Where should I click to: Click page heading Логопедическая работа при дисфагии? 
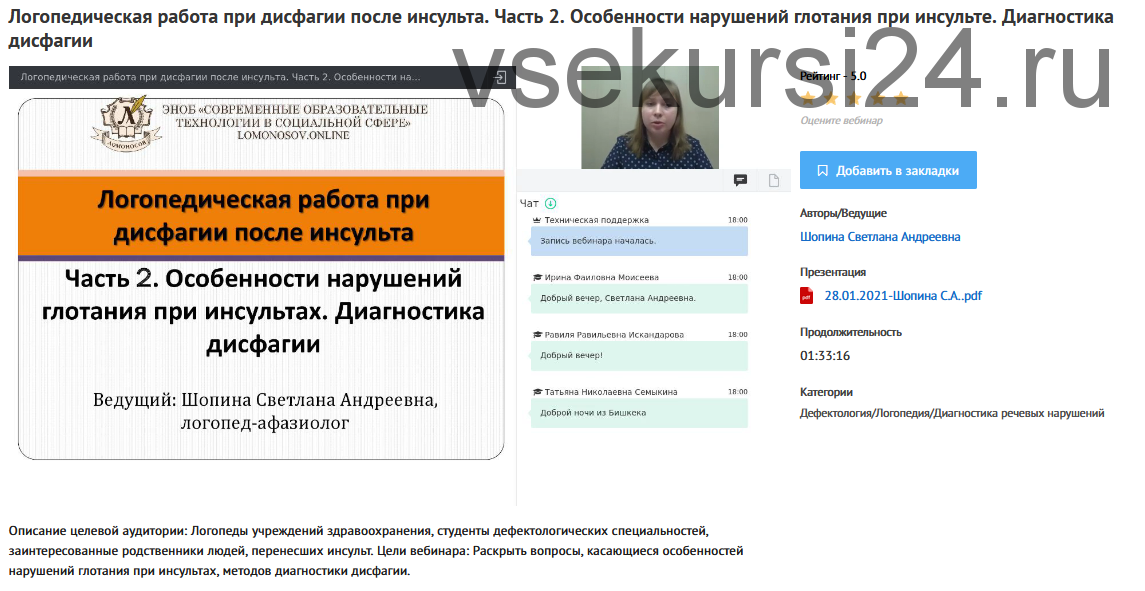[561, 28]
